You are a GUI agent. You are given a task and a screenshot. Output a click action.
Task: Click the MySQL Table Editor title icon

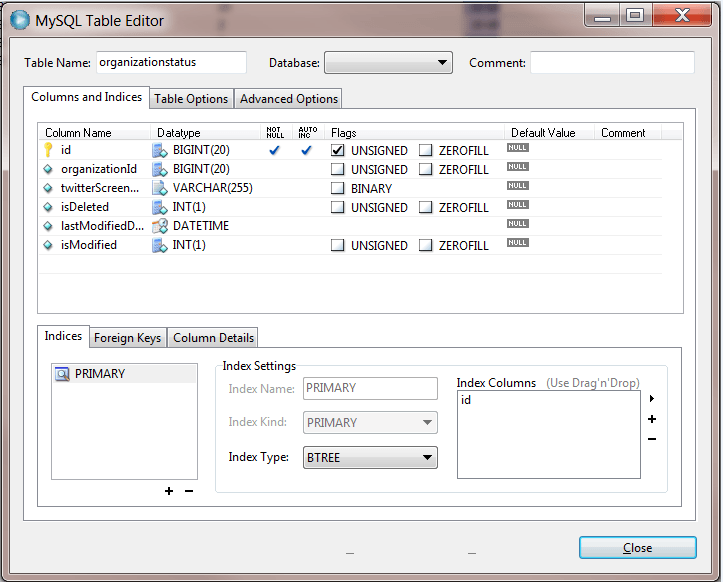(x=20, y=20)
